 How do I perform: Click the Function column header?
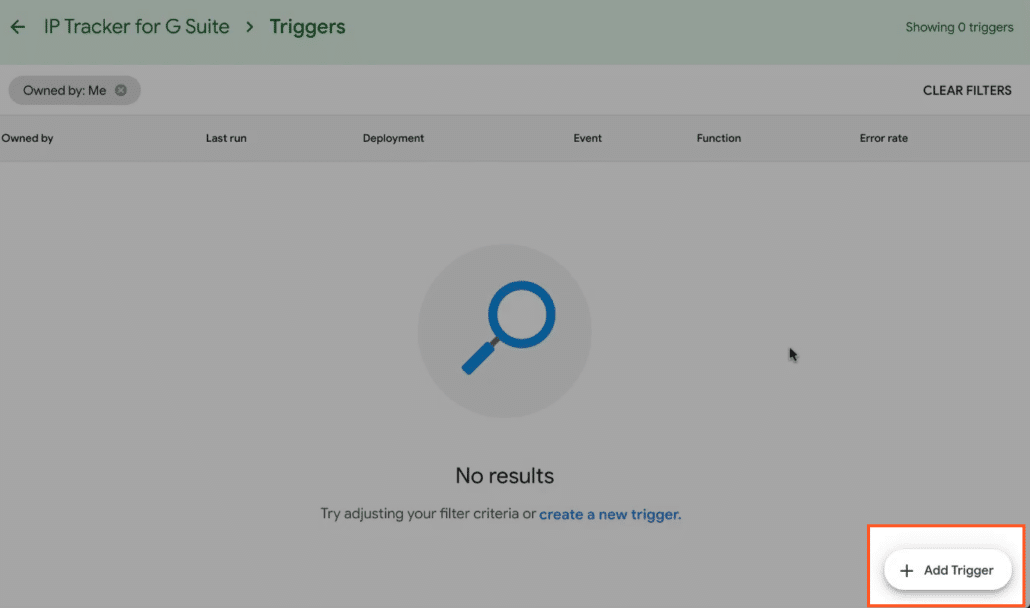(719, 139)
